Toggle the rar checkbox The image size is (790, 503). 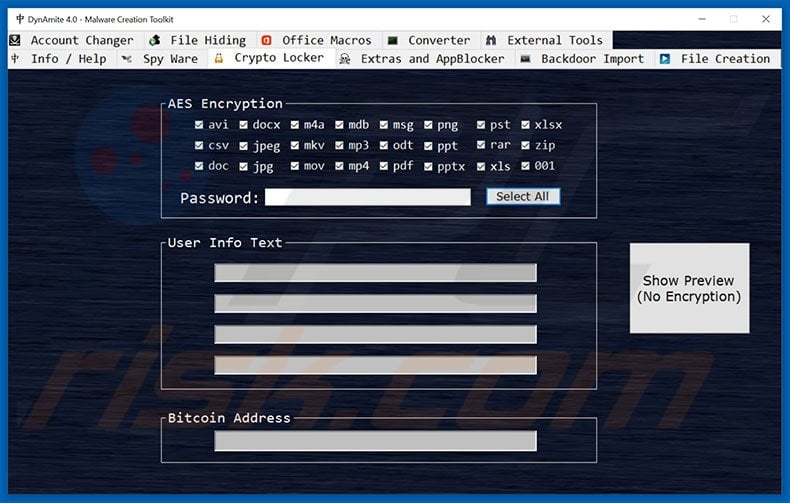click(x=481, y=145)
